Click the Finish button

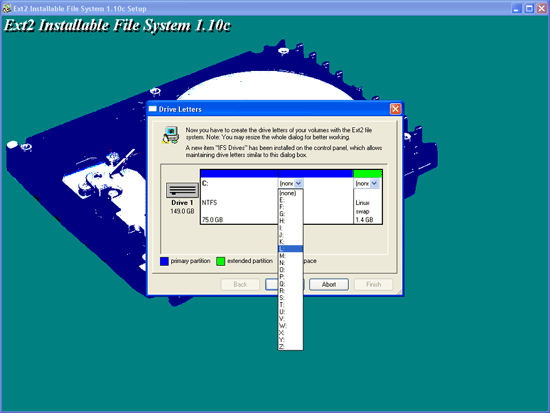tap(374, 285)
